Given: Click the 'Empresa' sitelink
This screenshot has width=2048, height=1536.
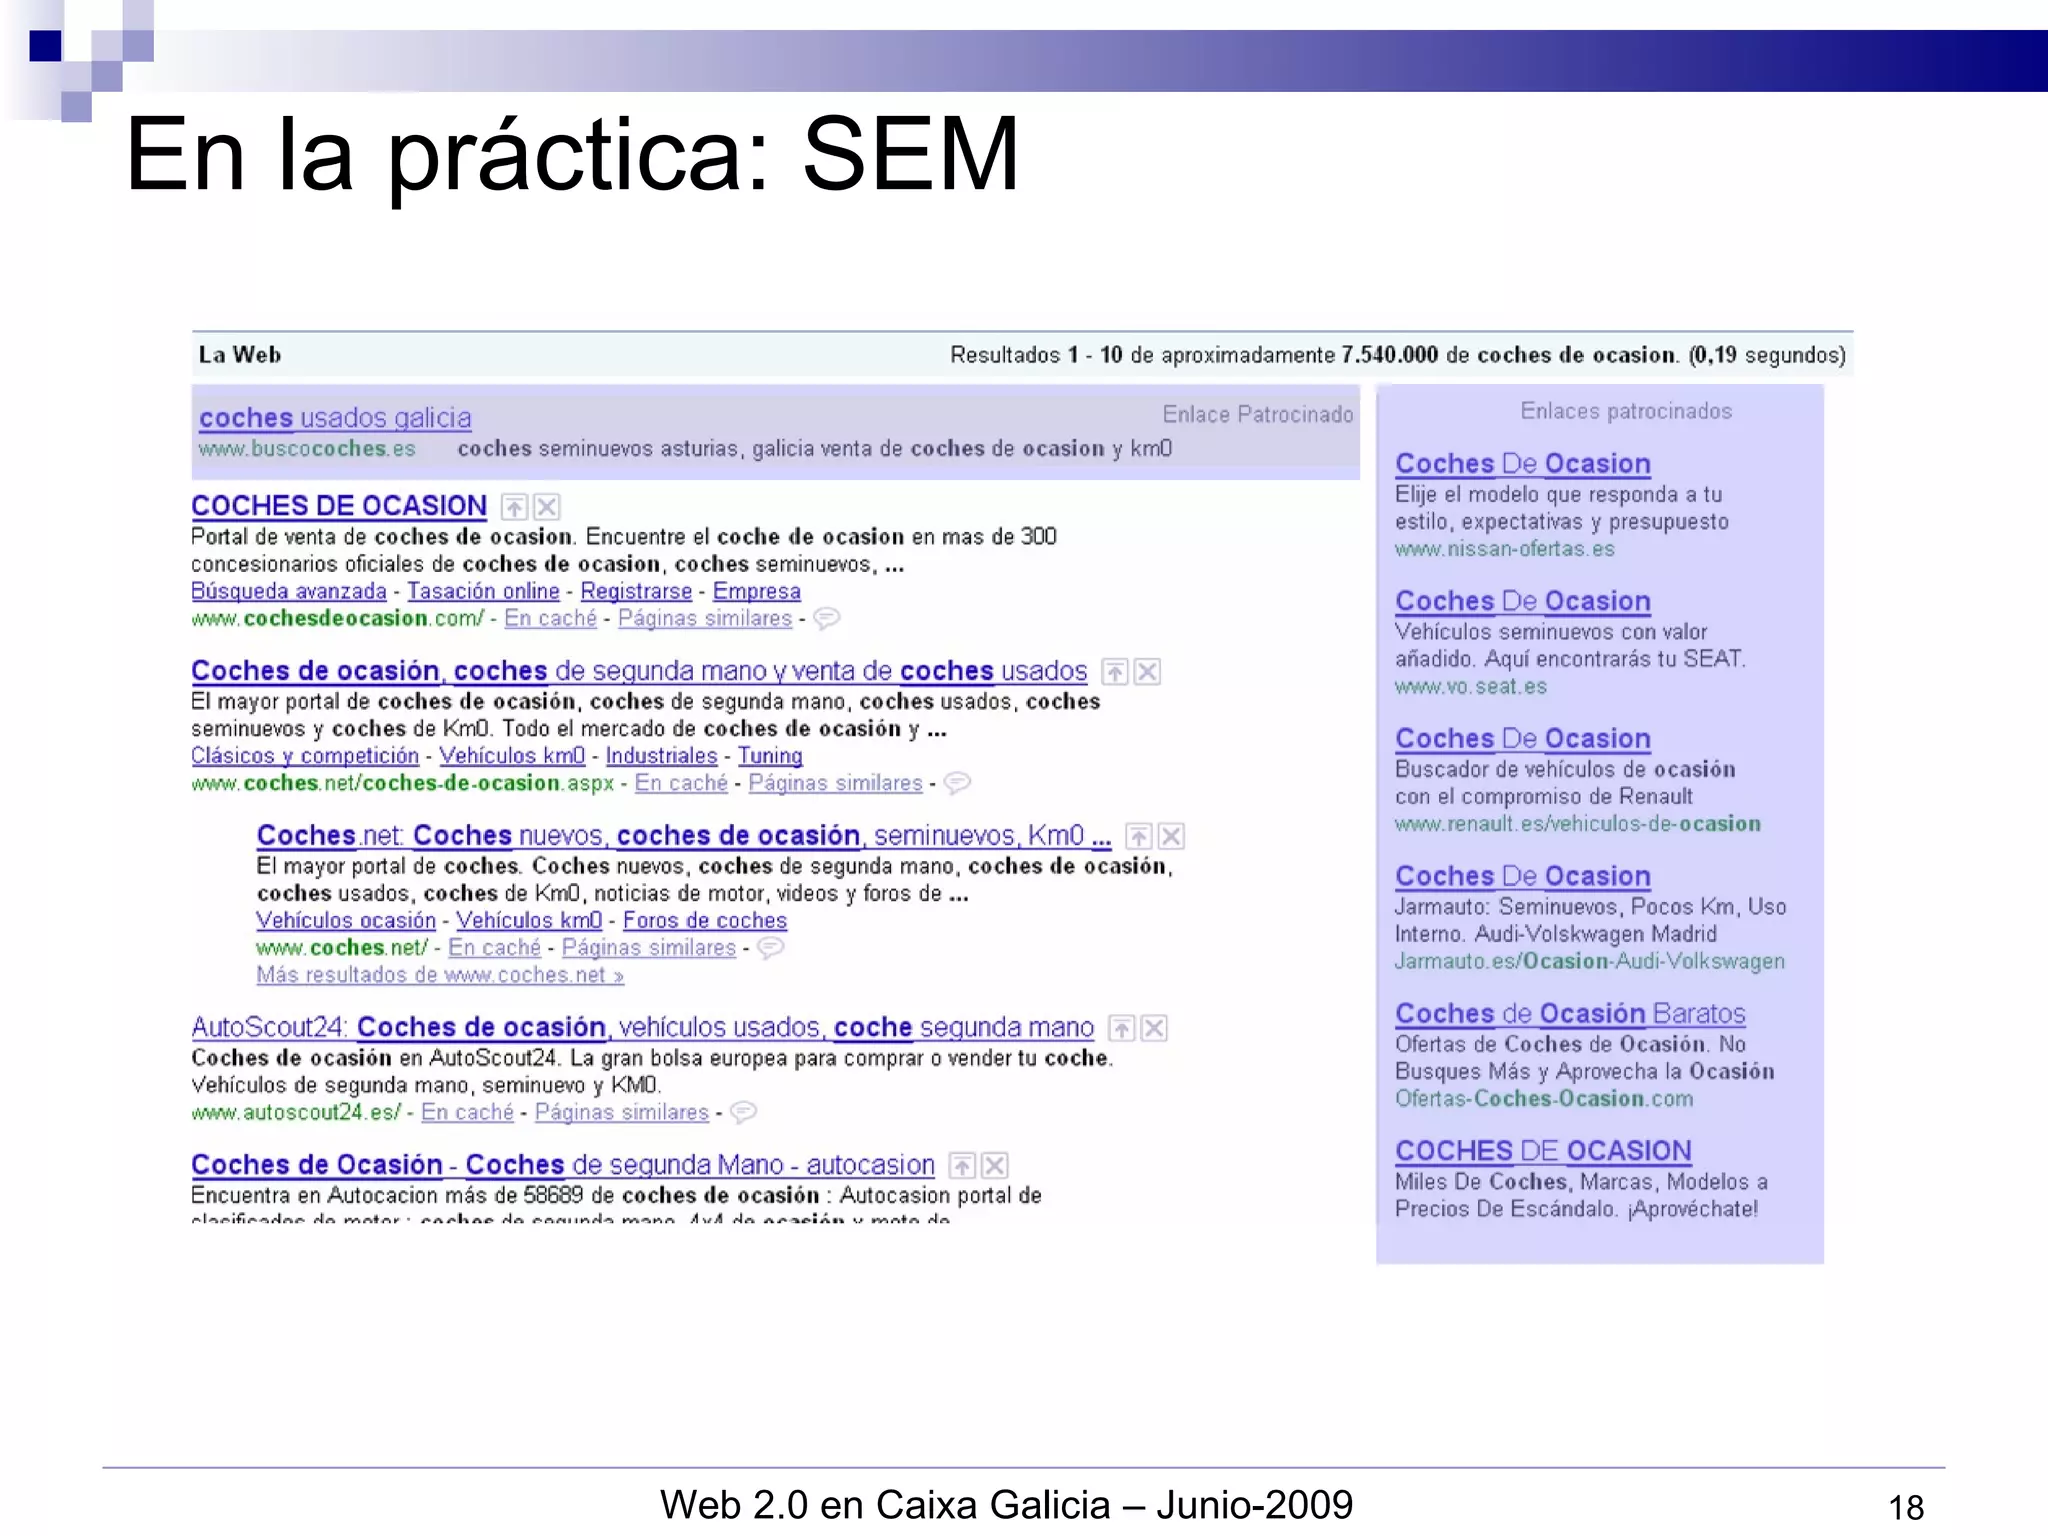Looking at the screenshot, I should point(757,591).
